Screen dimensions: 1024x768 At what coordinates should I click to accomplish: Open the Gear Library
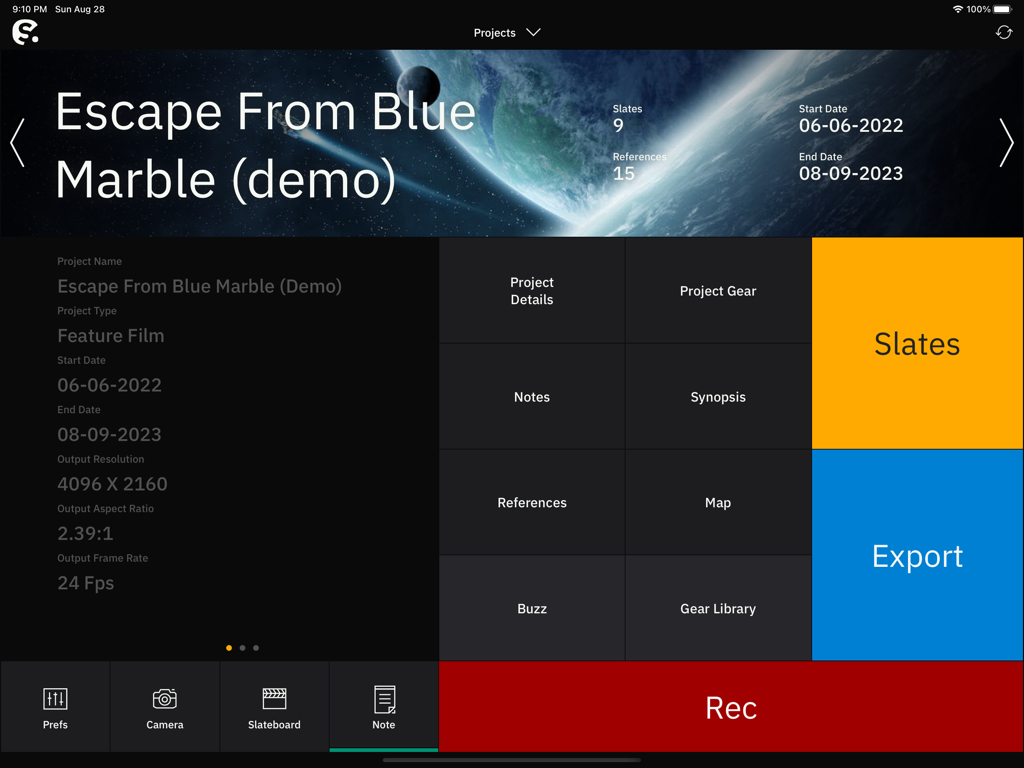[717, 608]
